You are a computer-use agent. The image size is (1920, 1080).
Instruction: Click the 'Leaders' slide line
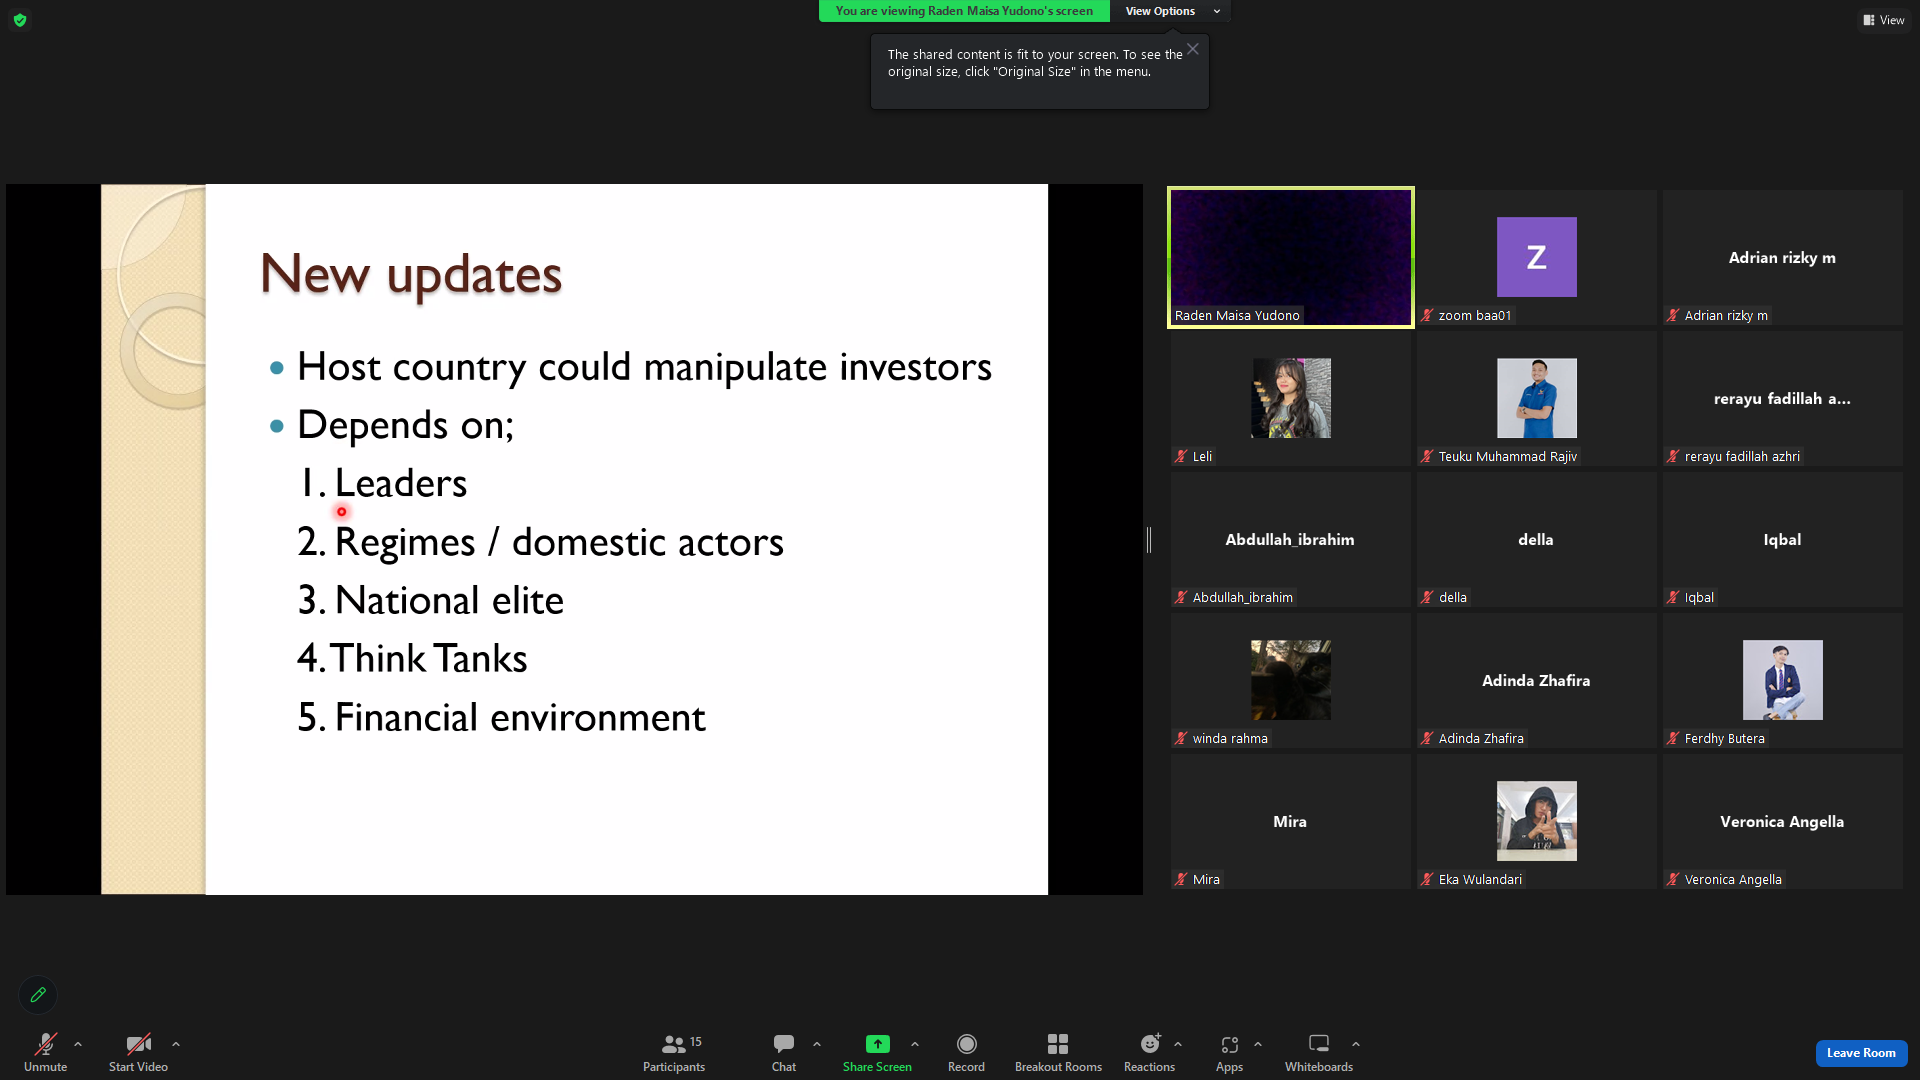[x=383, y=483]
